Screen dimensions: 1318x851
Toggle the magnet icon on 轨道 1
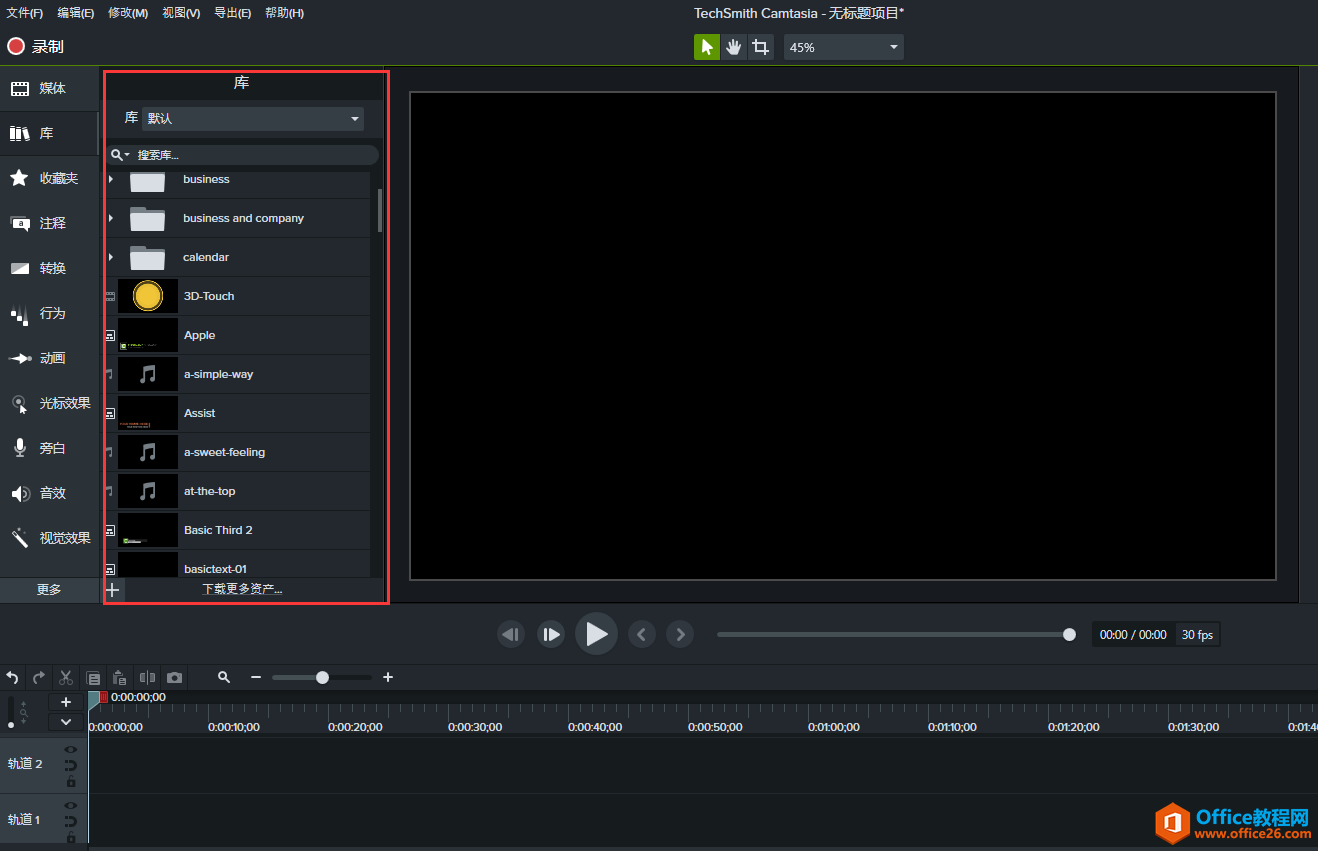(71, 821)
